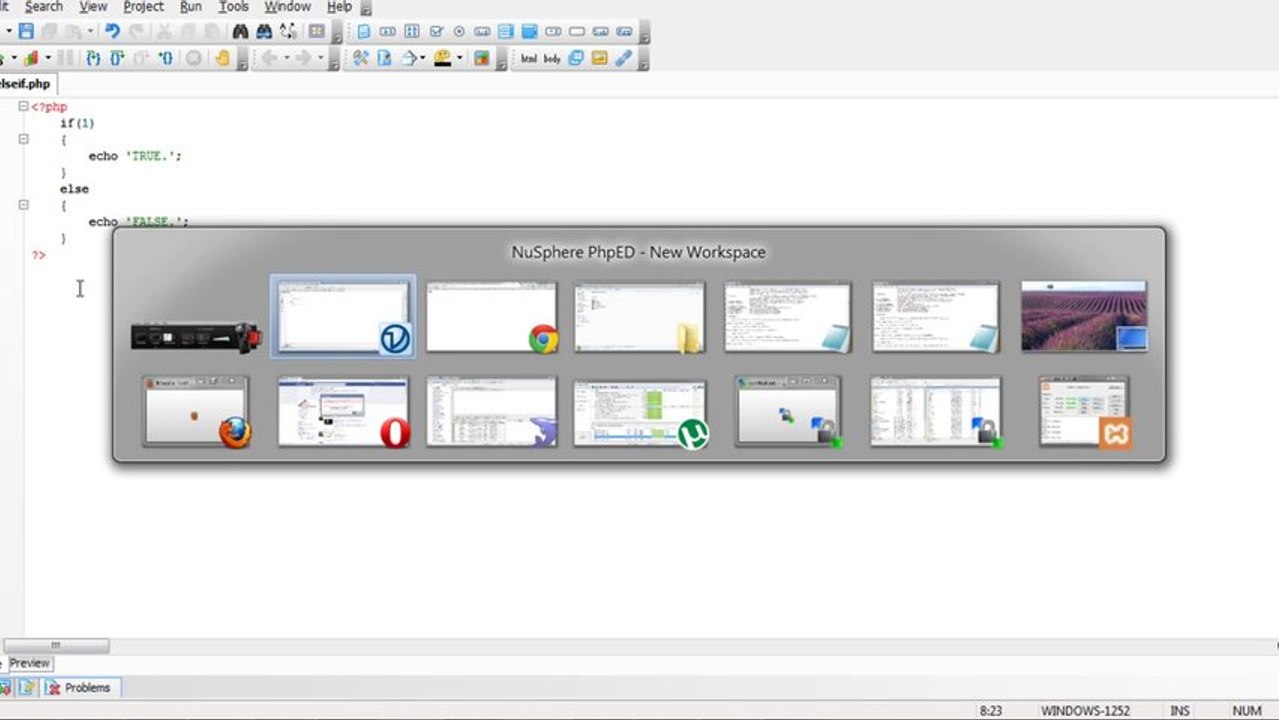1279x720 pixels.
Task: Click the blue Save floppy disk icon
Action: point(26,32)
